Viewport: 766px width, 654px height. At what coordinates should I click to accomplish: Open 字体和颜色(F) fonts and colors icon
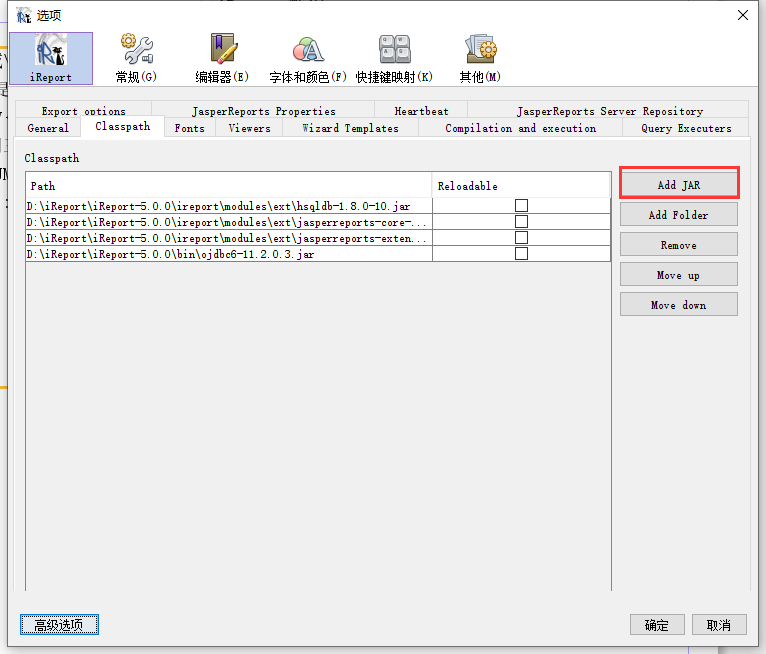click(x=308, y=58)
